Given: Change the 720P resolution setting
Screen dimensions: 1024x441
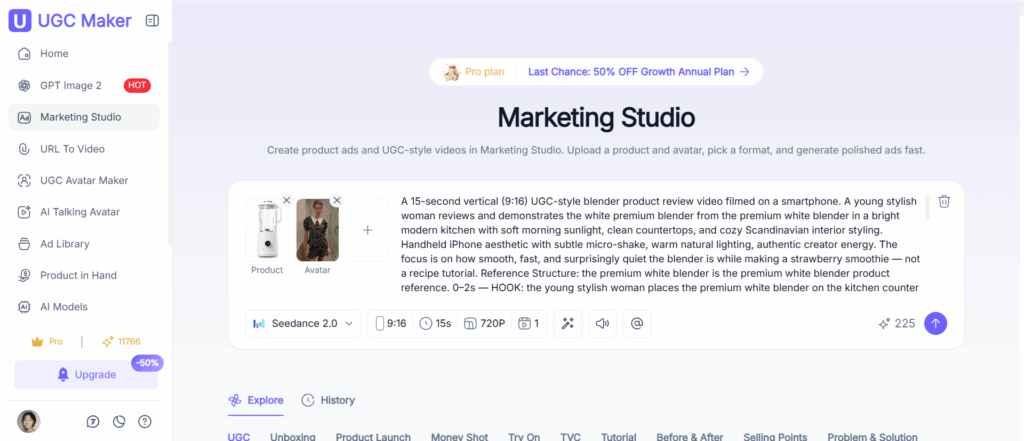Looking at the screenshot, I should (485, 323).
